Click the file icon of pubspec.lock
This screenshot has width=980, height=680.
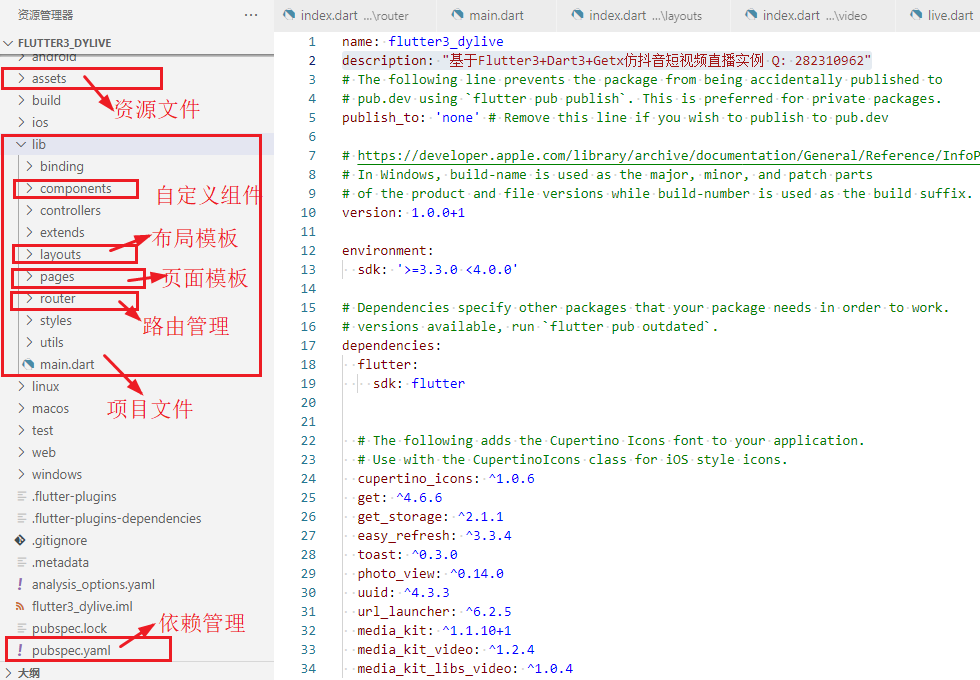click(x=22, y=628)
